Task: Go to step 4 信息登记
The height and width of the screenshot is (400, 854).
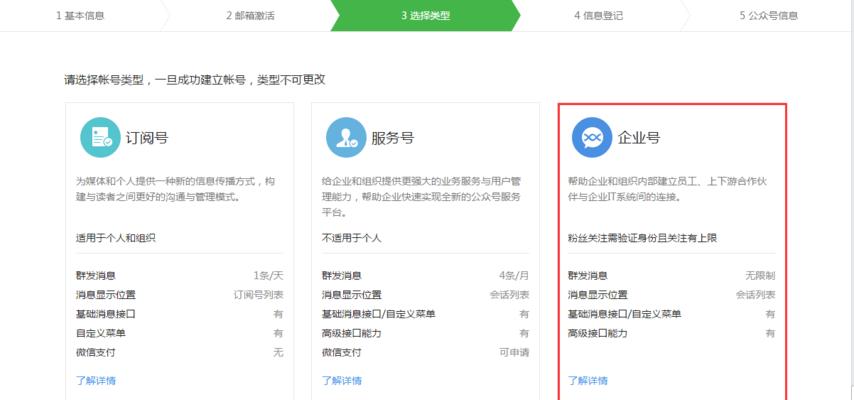Action: point(599,16)
